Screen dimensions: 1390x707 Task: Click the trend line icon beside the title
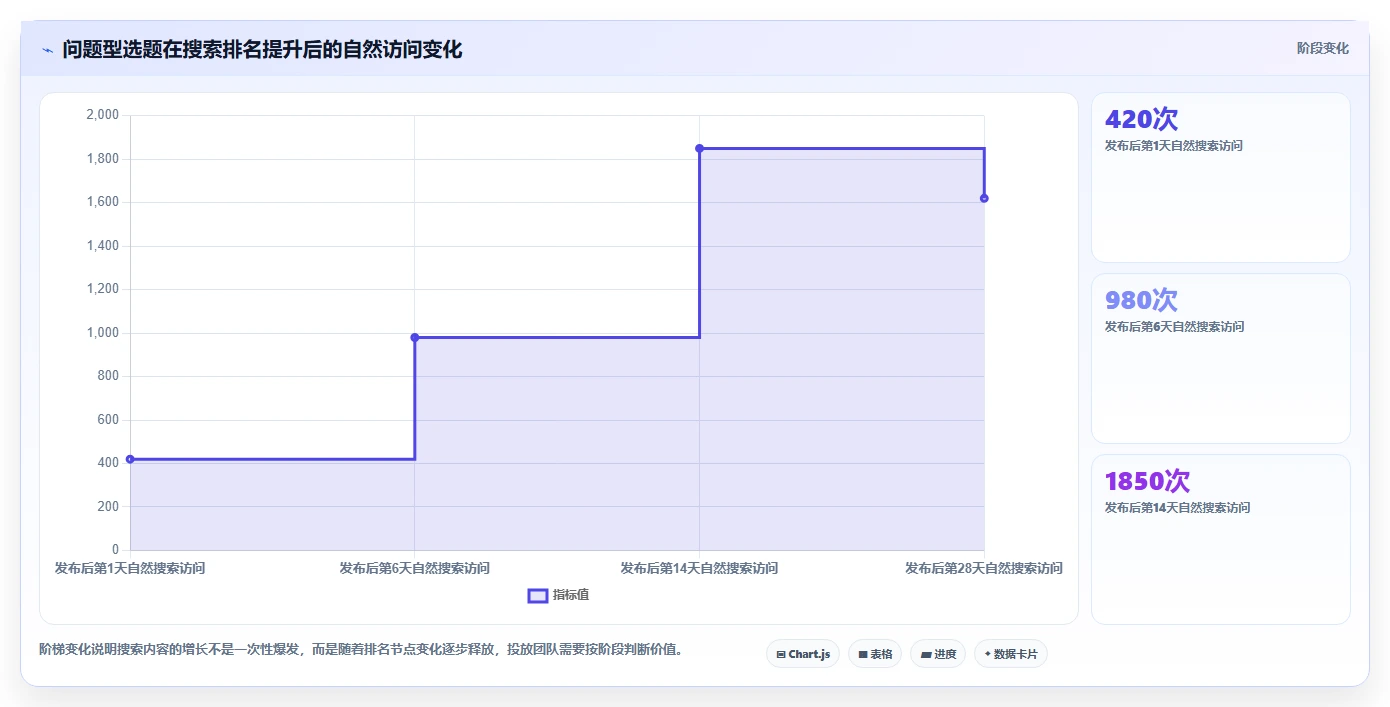[x=47, y=50]
